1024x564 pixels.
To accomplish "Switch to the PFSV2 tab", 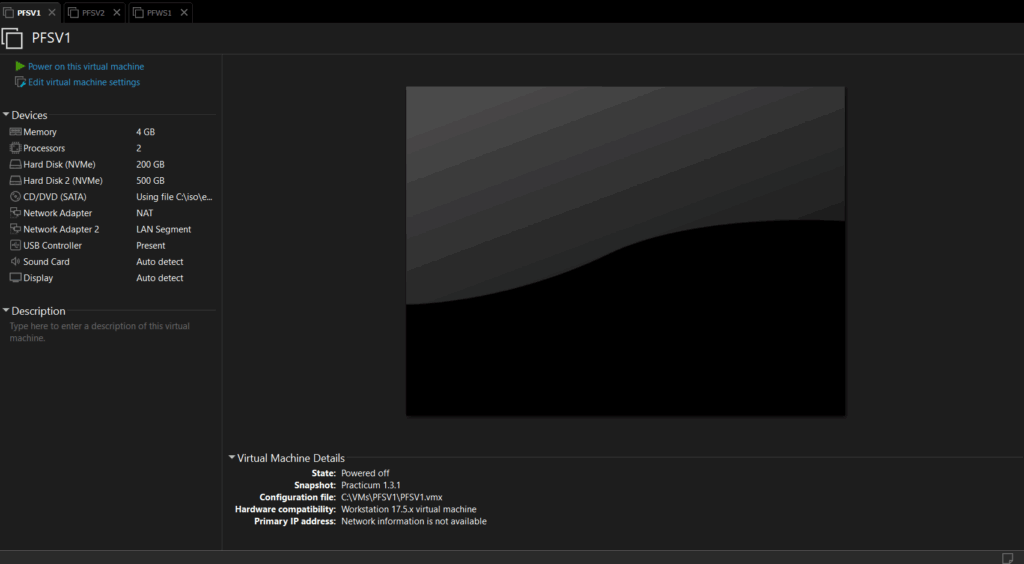I will click(92, 13).
